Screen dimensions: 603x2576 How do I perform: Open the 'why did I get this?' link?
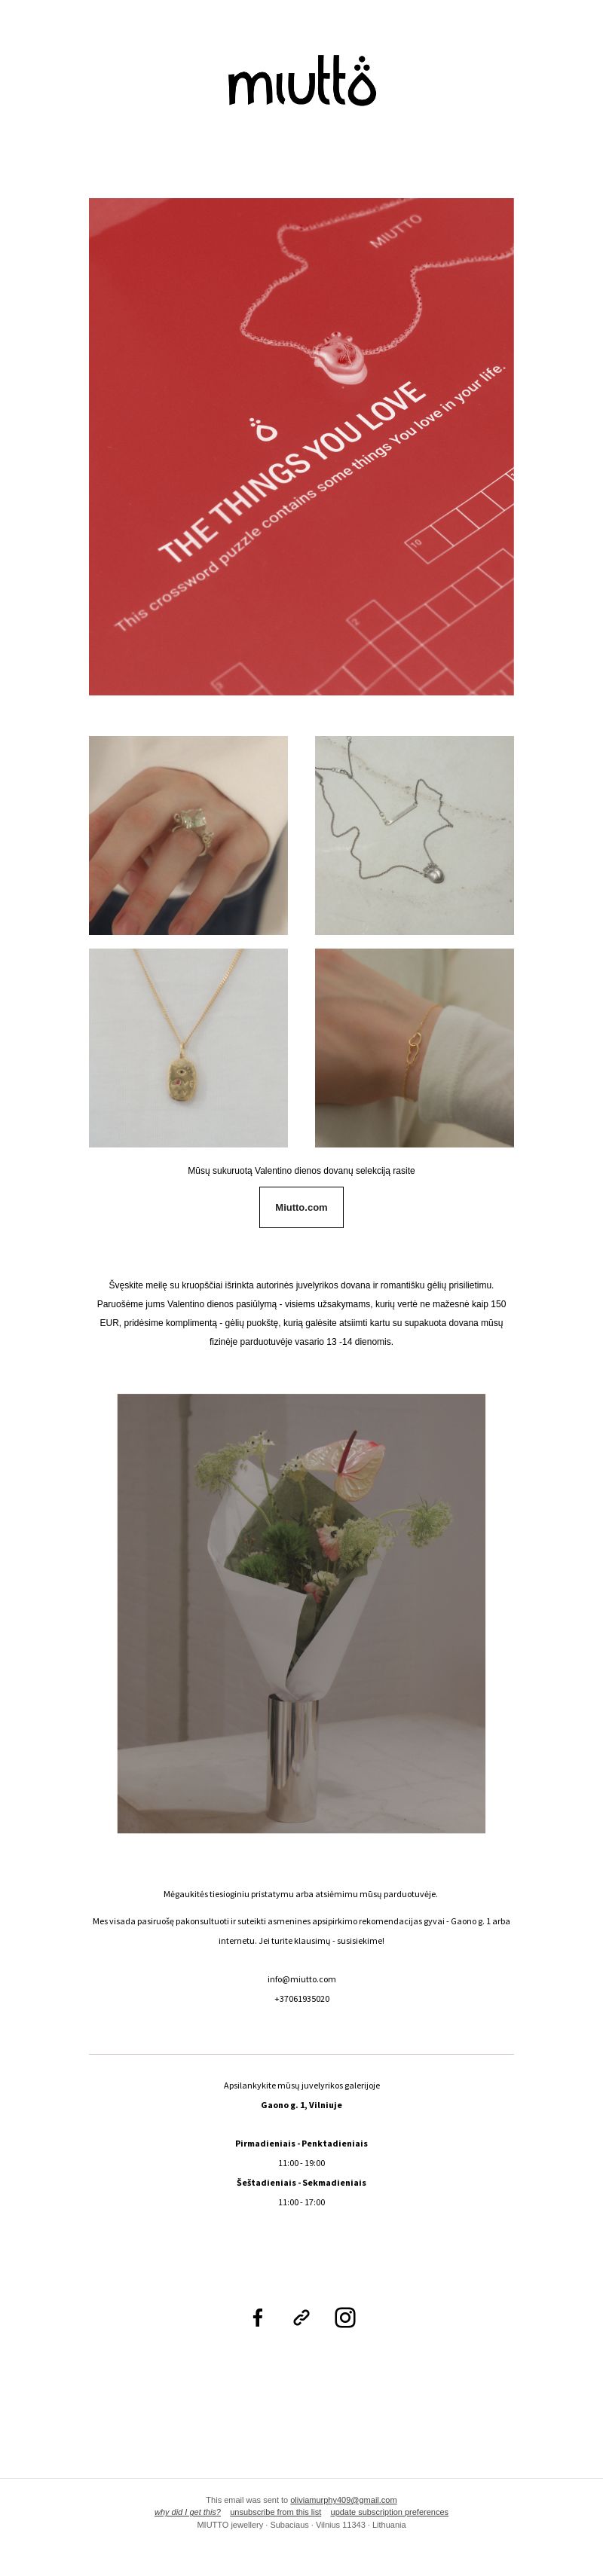click(x=187, y=2512)
